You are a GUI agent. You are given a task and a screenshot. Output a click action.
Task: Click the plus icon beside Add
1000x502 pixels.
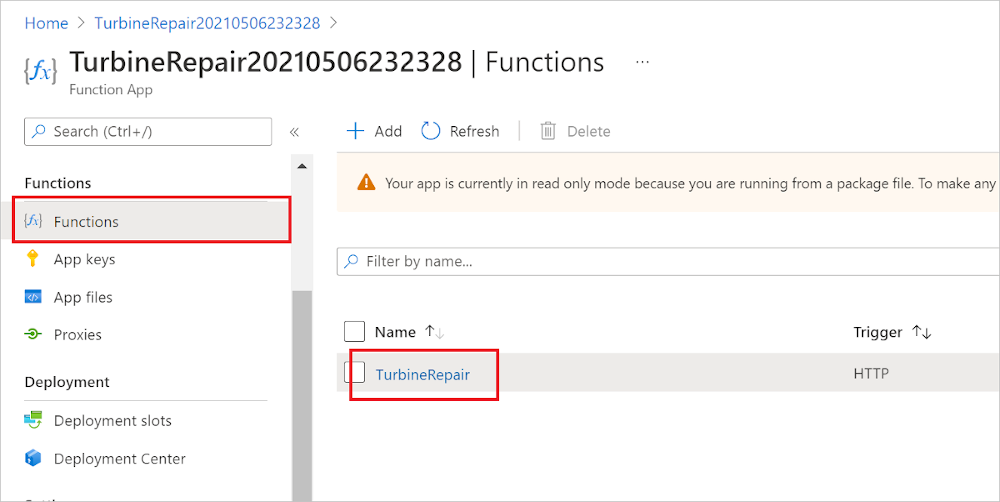click(355, 131)
